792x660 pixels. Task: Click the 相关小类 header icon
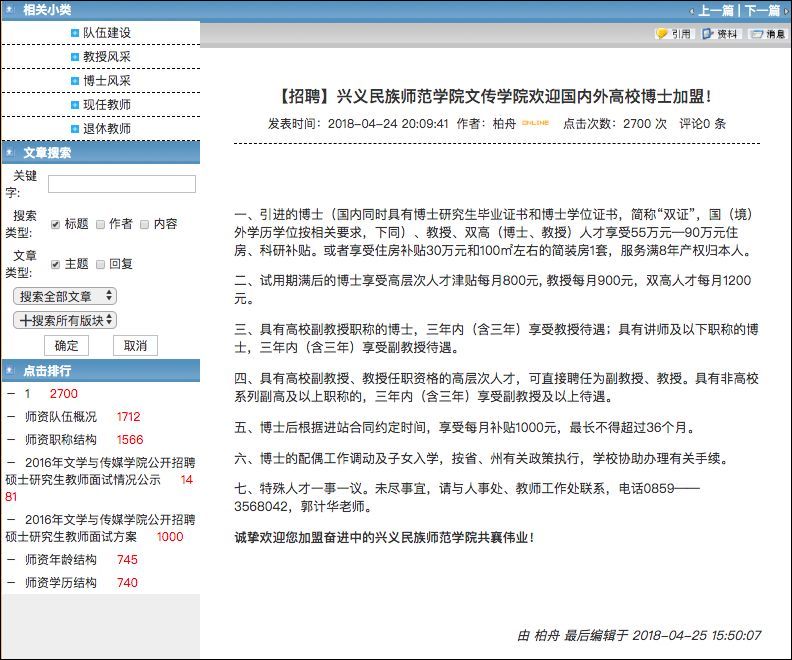click(11, 10)
